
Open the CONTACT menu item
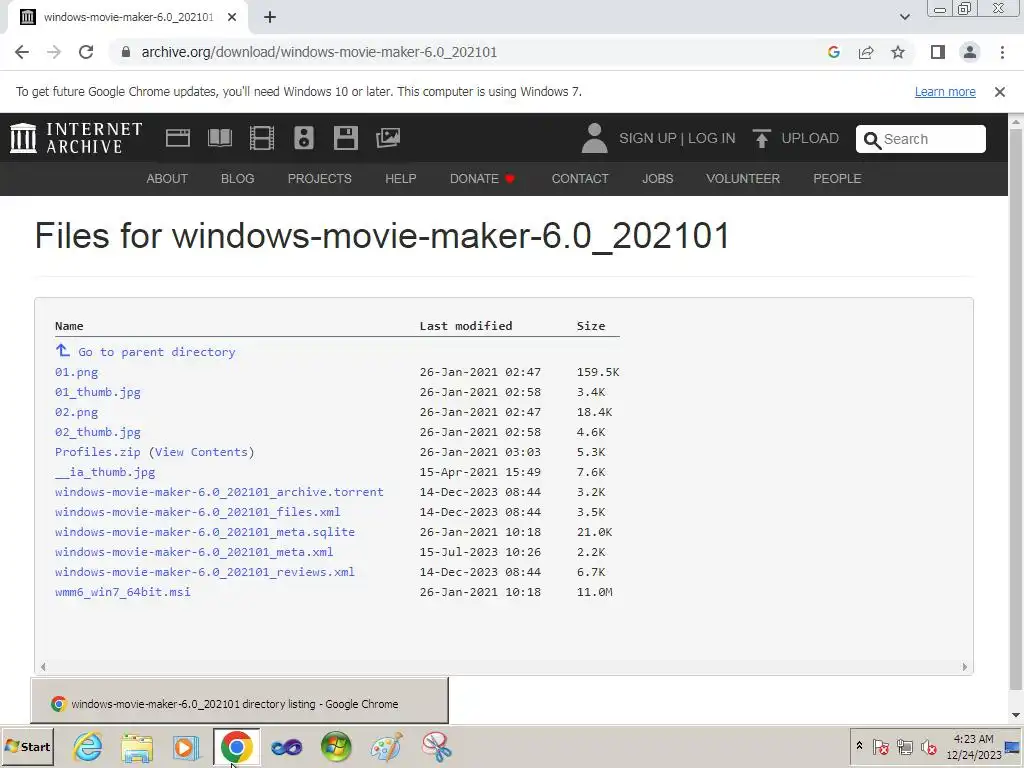point(580,178)
